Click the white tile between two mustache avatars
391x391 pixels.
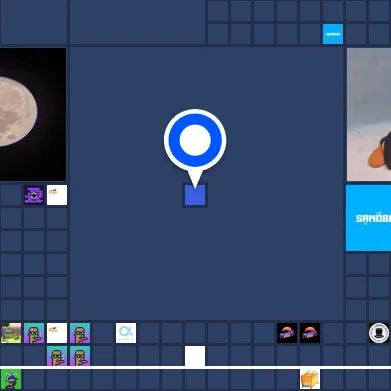[x=57, y=333]
